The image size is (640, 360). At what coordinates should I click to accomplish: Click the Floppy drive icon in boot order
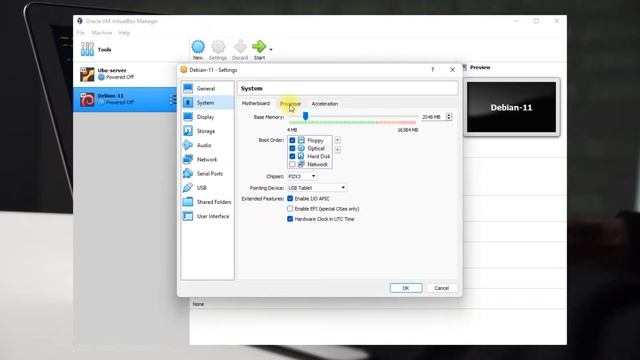pos(301,140)
